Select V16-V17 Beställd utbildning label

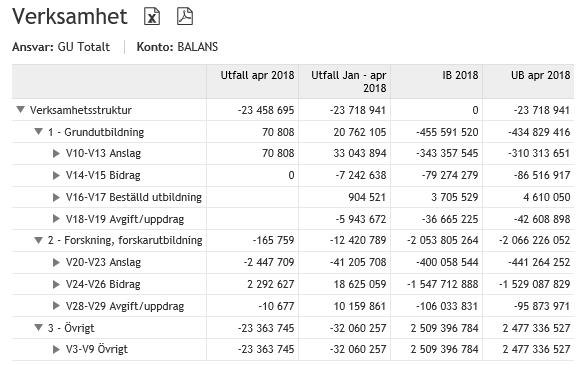click(134, 197)
